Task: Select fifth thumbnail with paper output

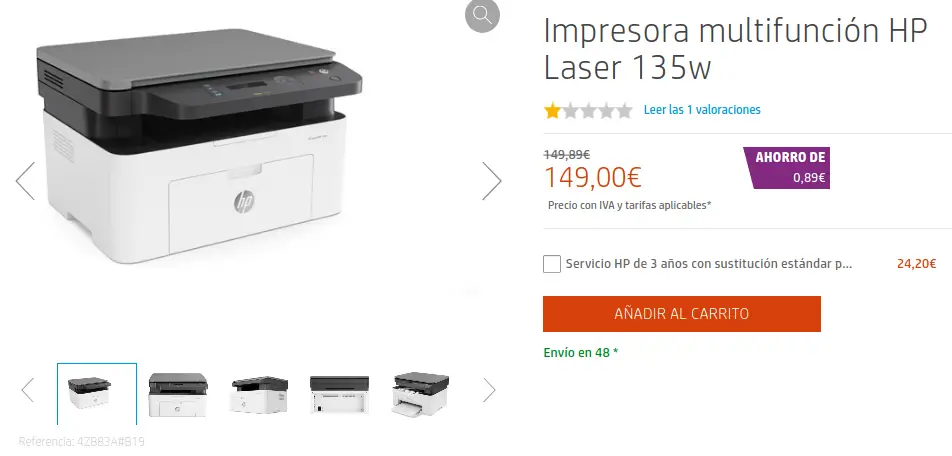Action: 420,393
